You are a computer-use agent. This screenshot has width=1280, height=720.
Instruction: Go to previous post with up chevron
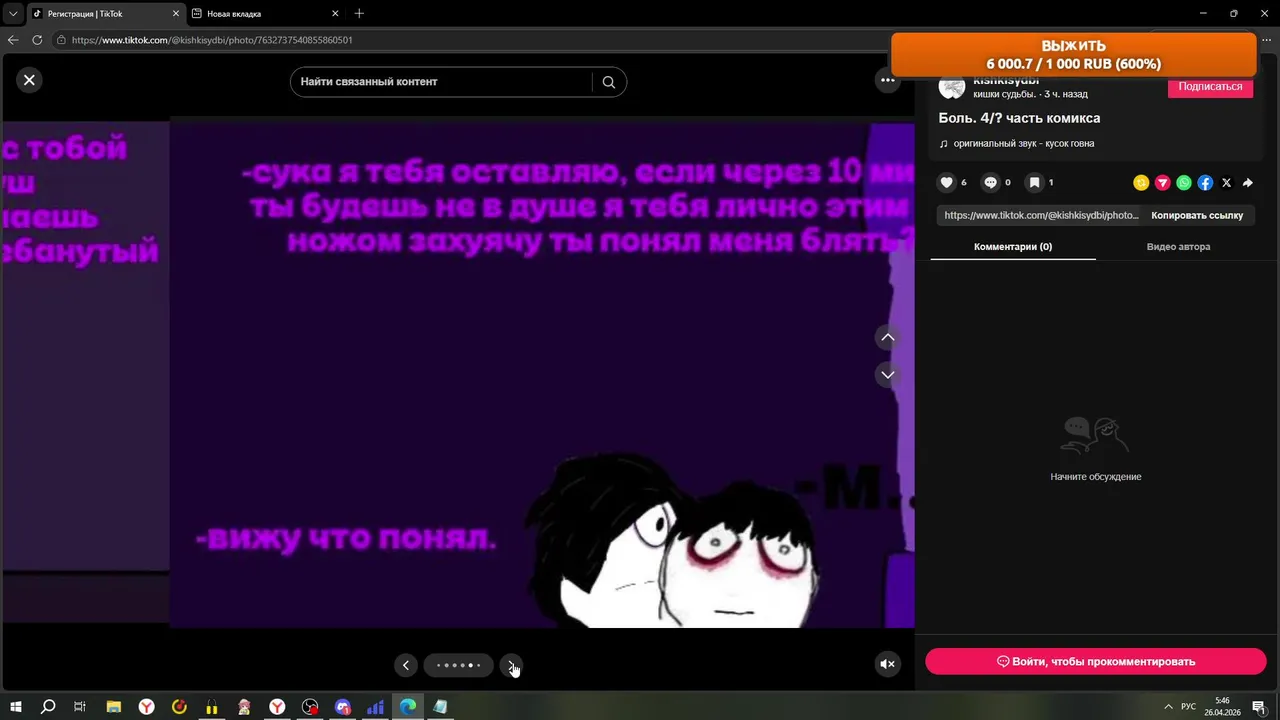[x=887, y=337]
